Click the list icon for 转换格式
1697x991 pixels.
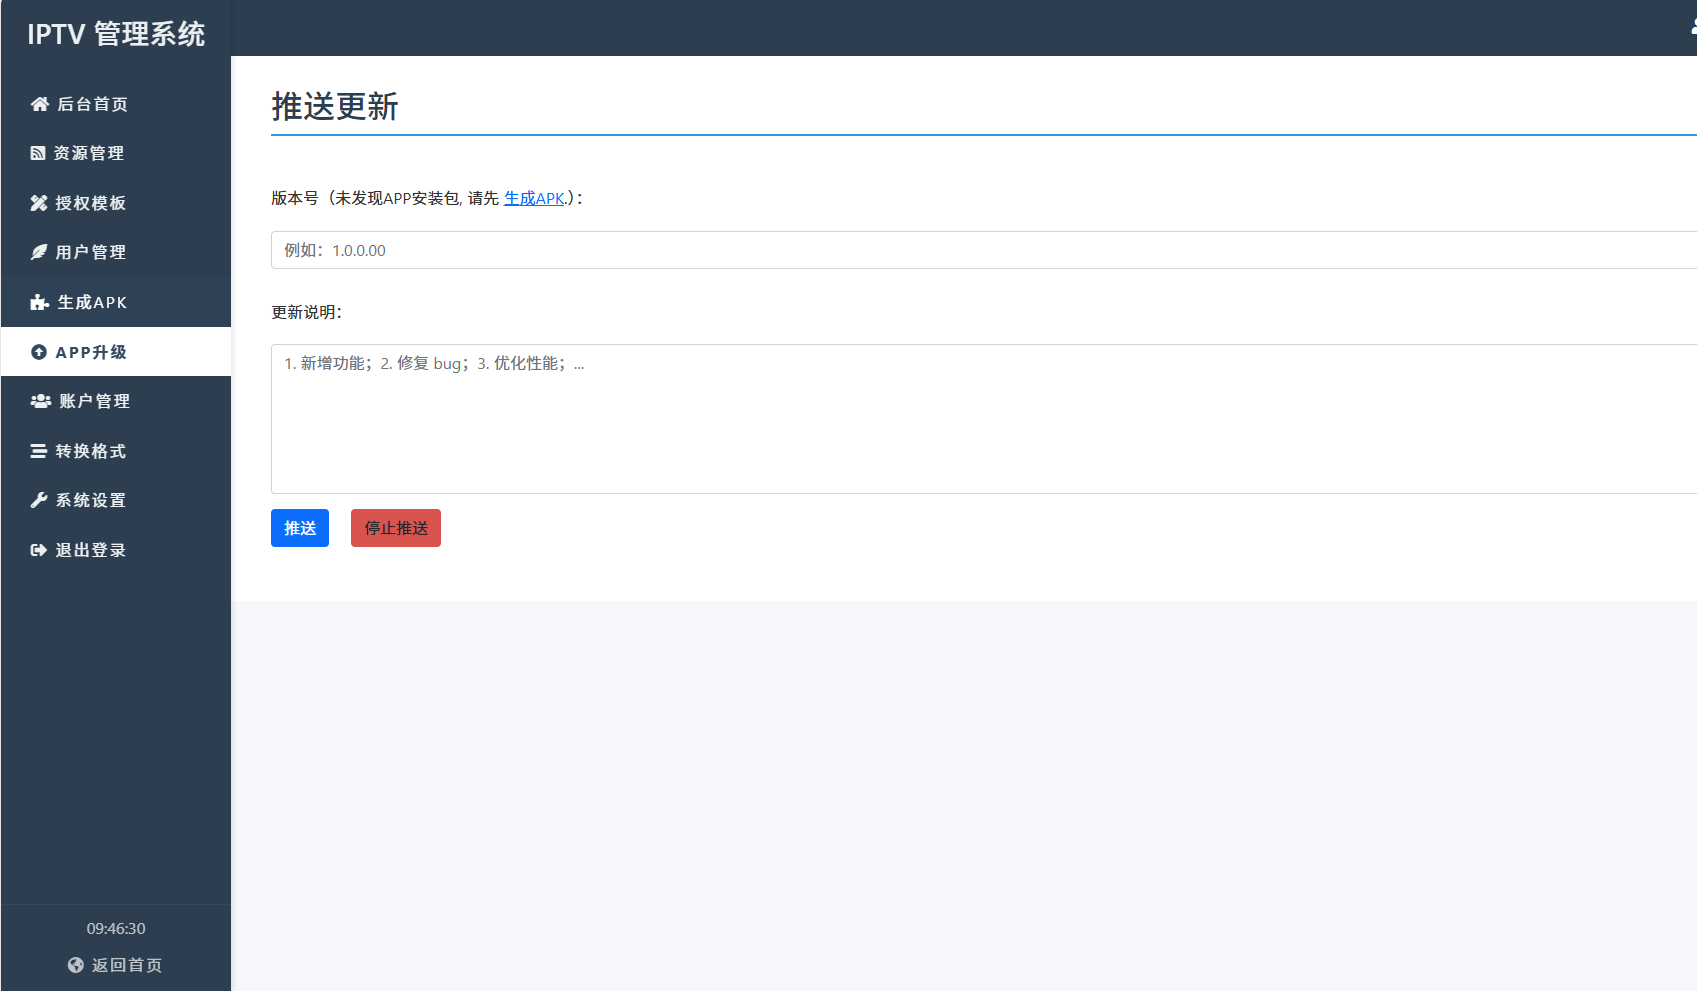pos(38,450)
